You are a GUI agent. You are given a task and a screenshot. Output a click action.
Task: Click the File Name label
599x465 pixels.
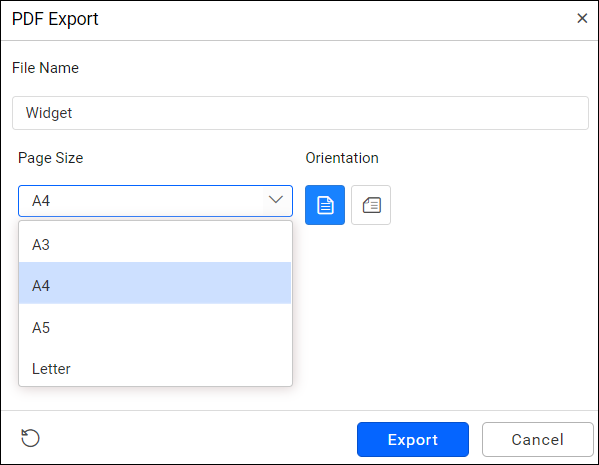pyautogui.click(x=45, y=68)
